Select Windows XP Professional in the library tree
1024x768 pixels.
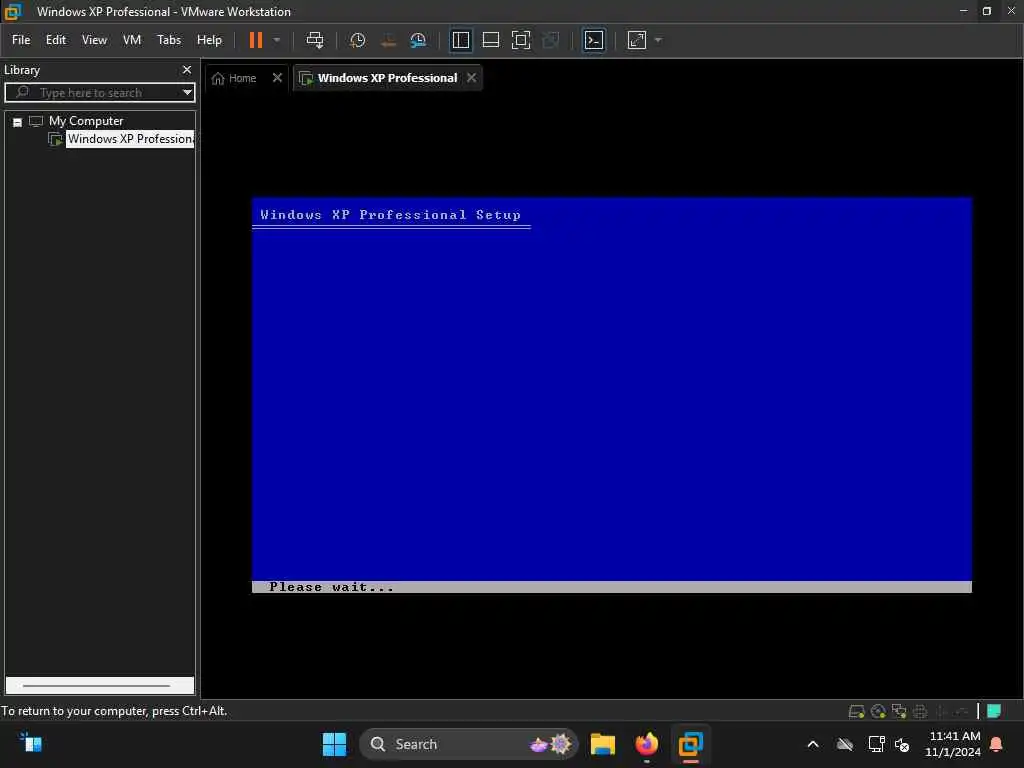(130, 139)
